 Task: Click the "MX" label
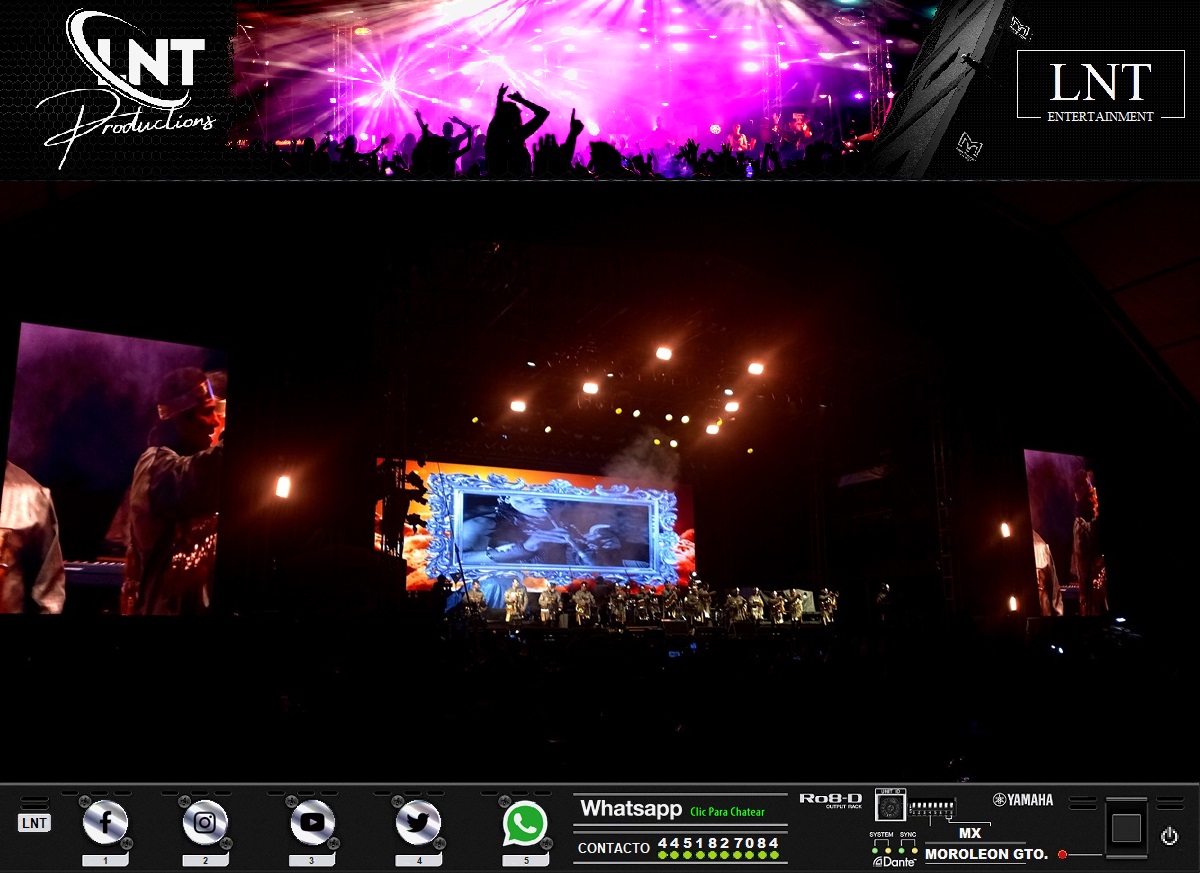pos(970,833)
